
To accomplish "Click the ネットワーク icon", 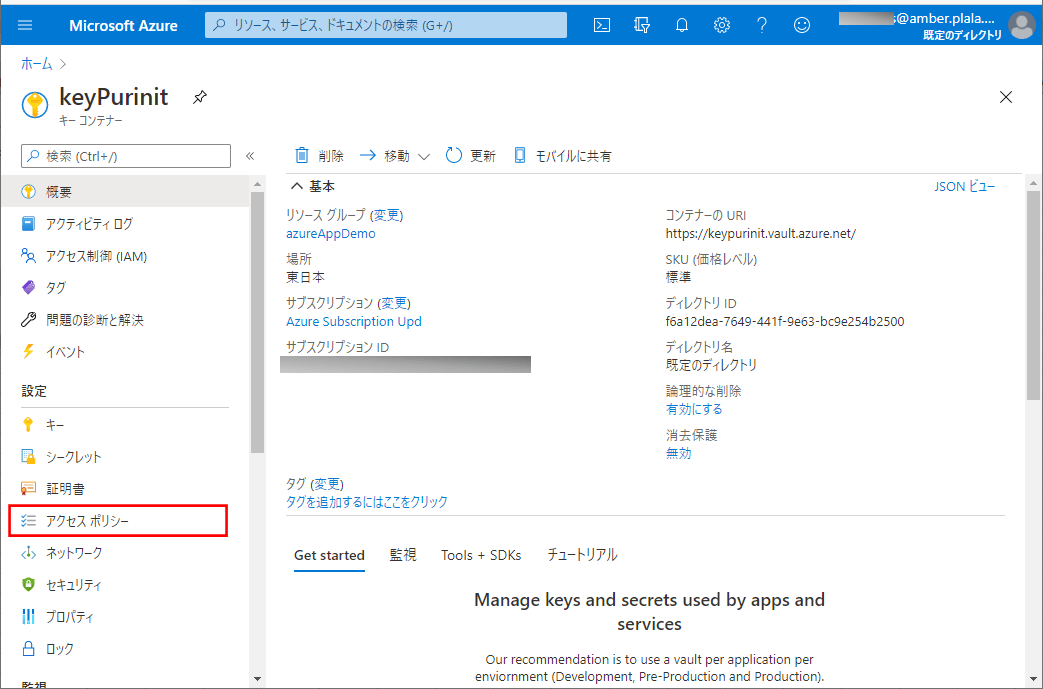I will [x=28, y=553].
